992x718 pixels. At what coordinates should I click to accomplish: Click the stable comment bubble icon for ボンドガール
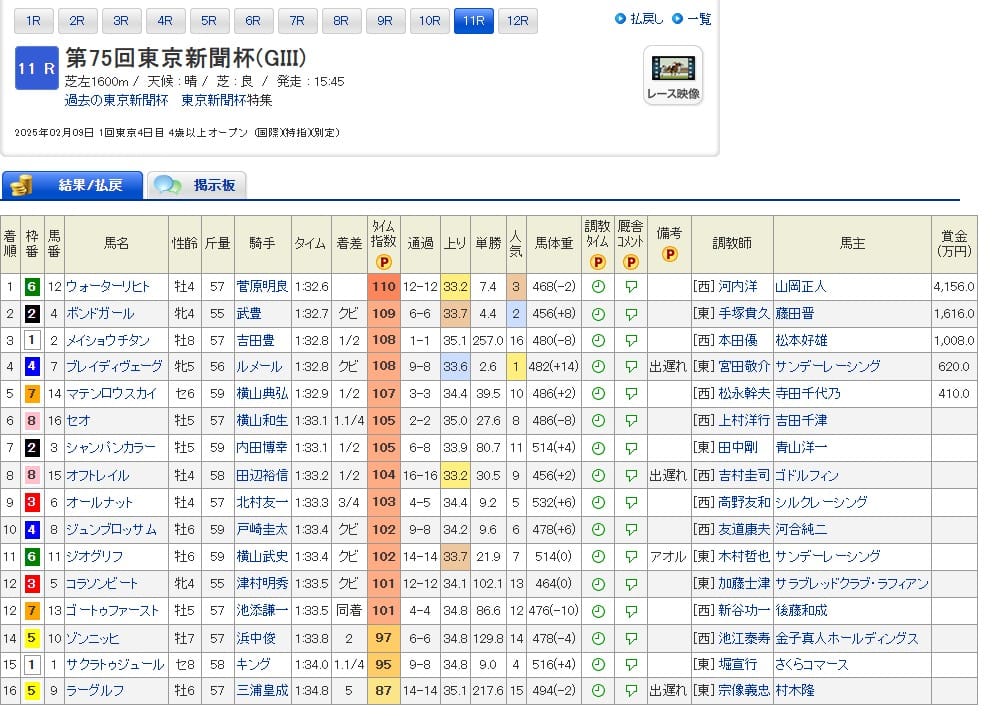tap(630, 314)
